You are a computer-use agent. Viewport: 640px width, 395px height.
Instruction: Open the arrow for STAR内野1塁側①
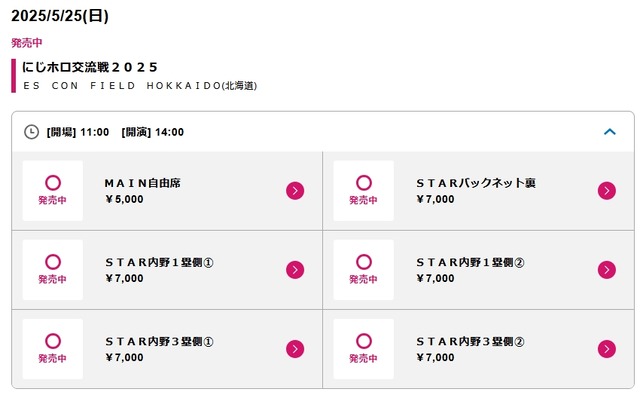[x=295, y=270]
